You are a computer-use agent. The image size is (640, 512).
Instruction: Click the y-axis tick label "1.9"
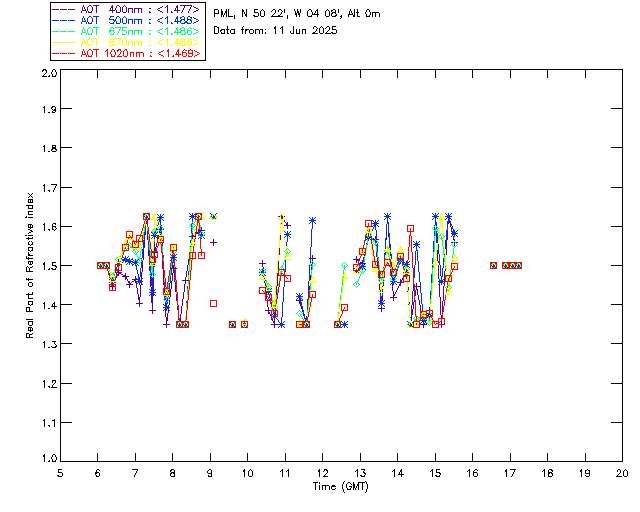pos(49,109)
